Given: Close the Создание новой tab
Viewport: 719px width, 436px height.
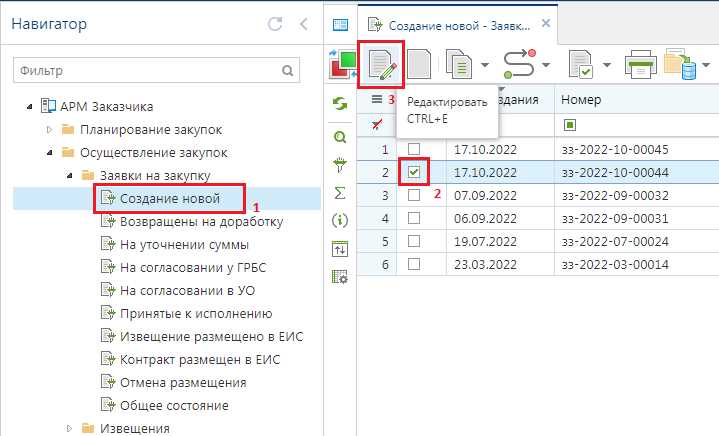Looking at the screenshot, I should (546, 23).
